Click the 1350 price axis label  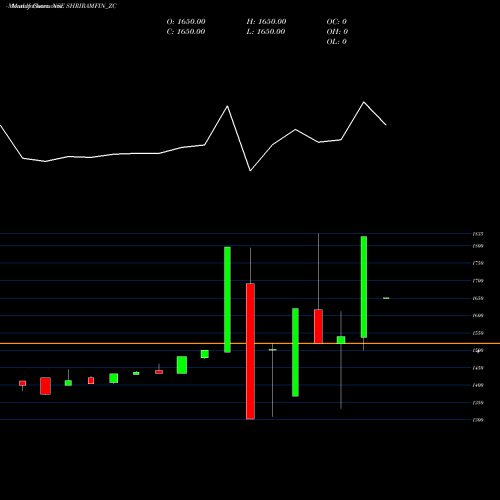tap(478, 403)
